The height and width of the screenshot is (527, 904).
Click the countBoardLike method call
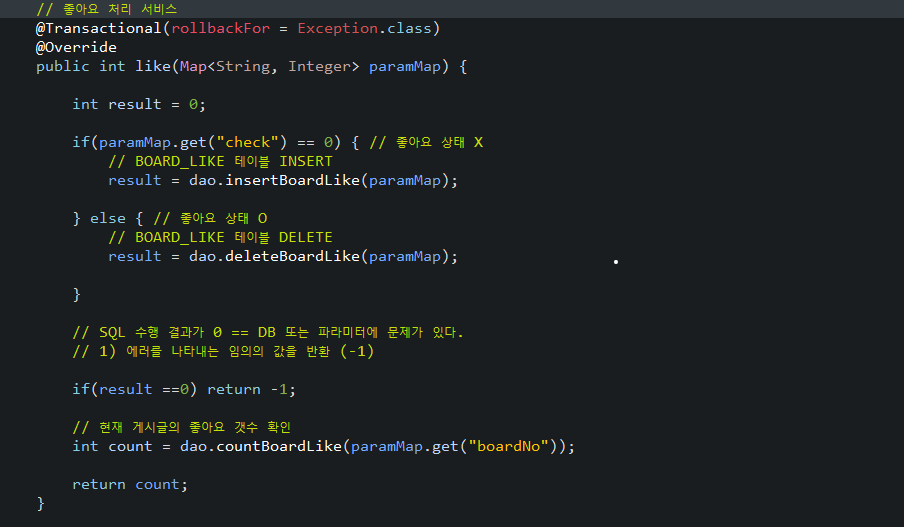point(278,447)
